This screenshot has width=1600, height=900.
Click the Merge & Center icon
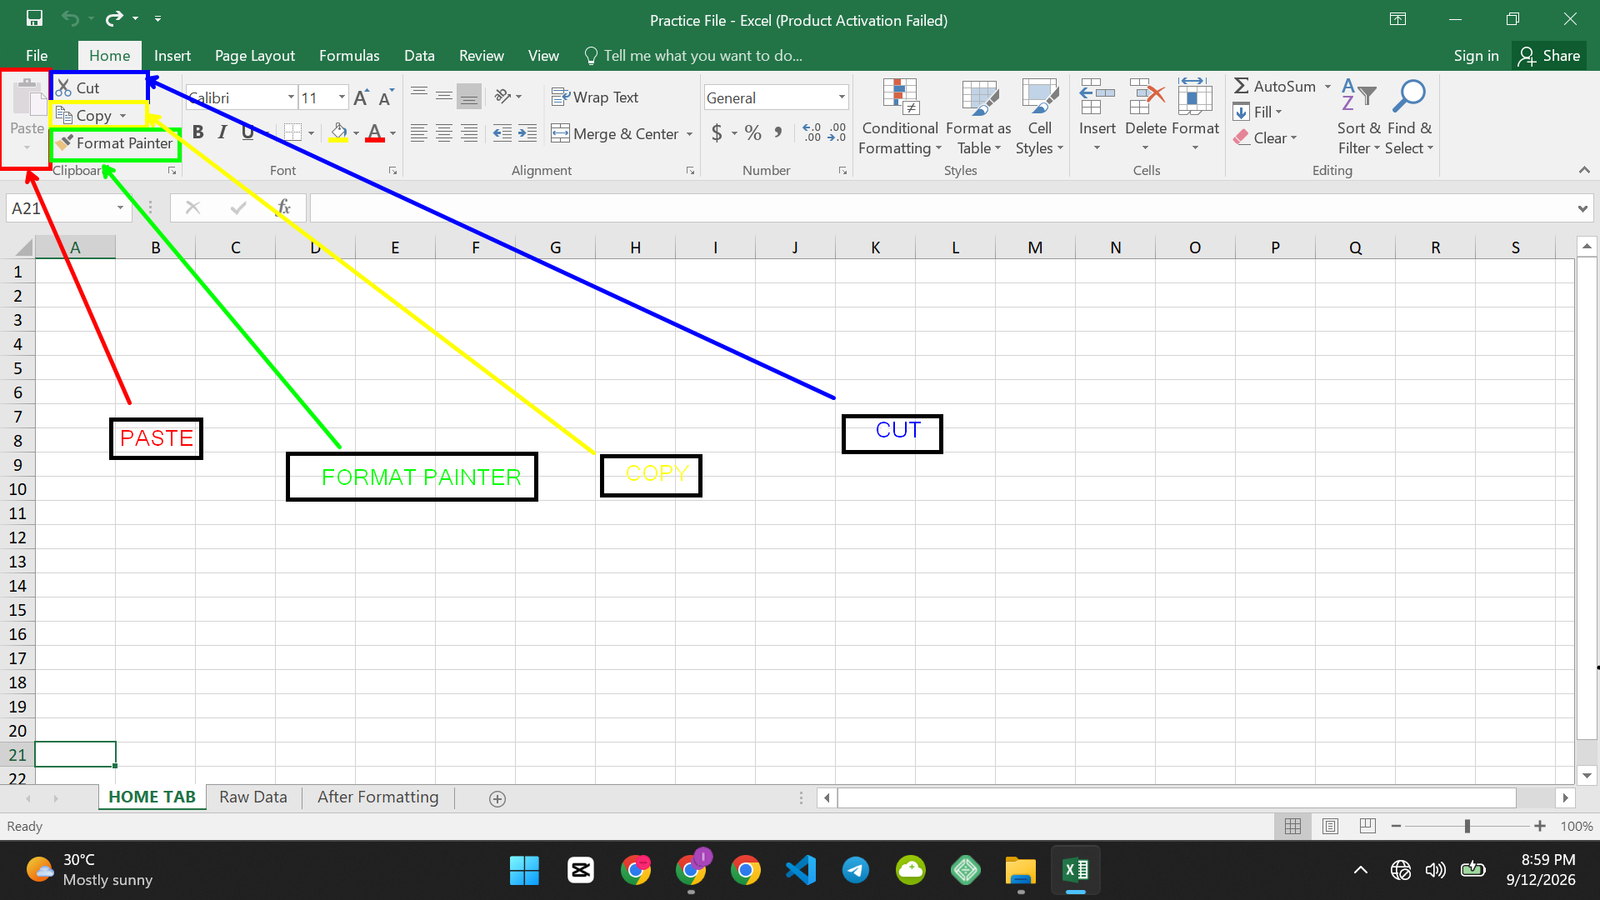tap(560, 133)
